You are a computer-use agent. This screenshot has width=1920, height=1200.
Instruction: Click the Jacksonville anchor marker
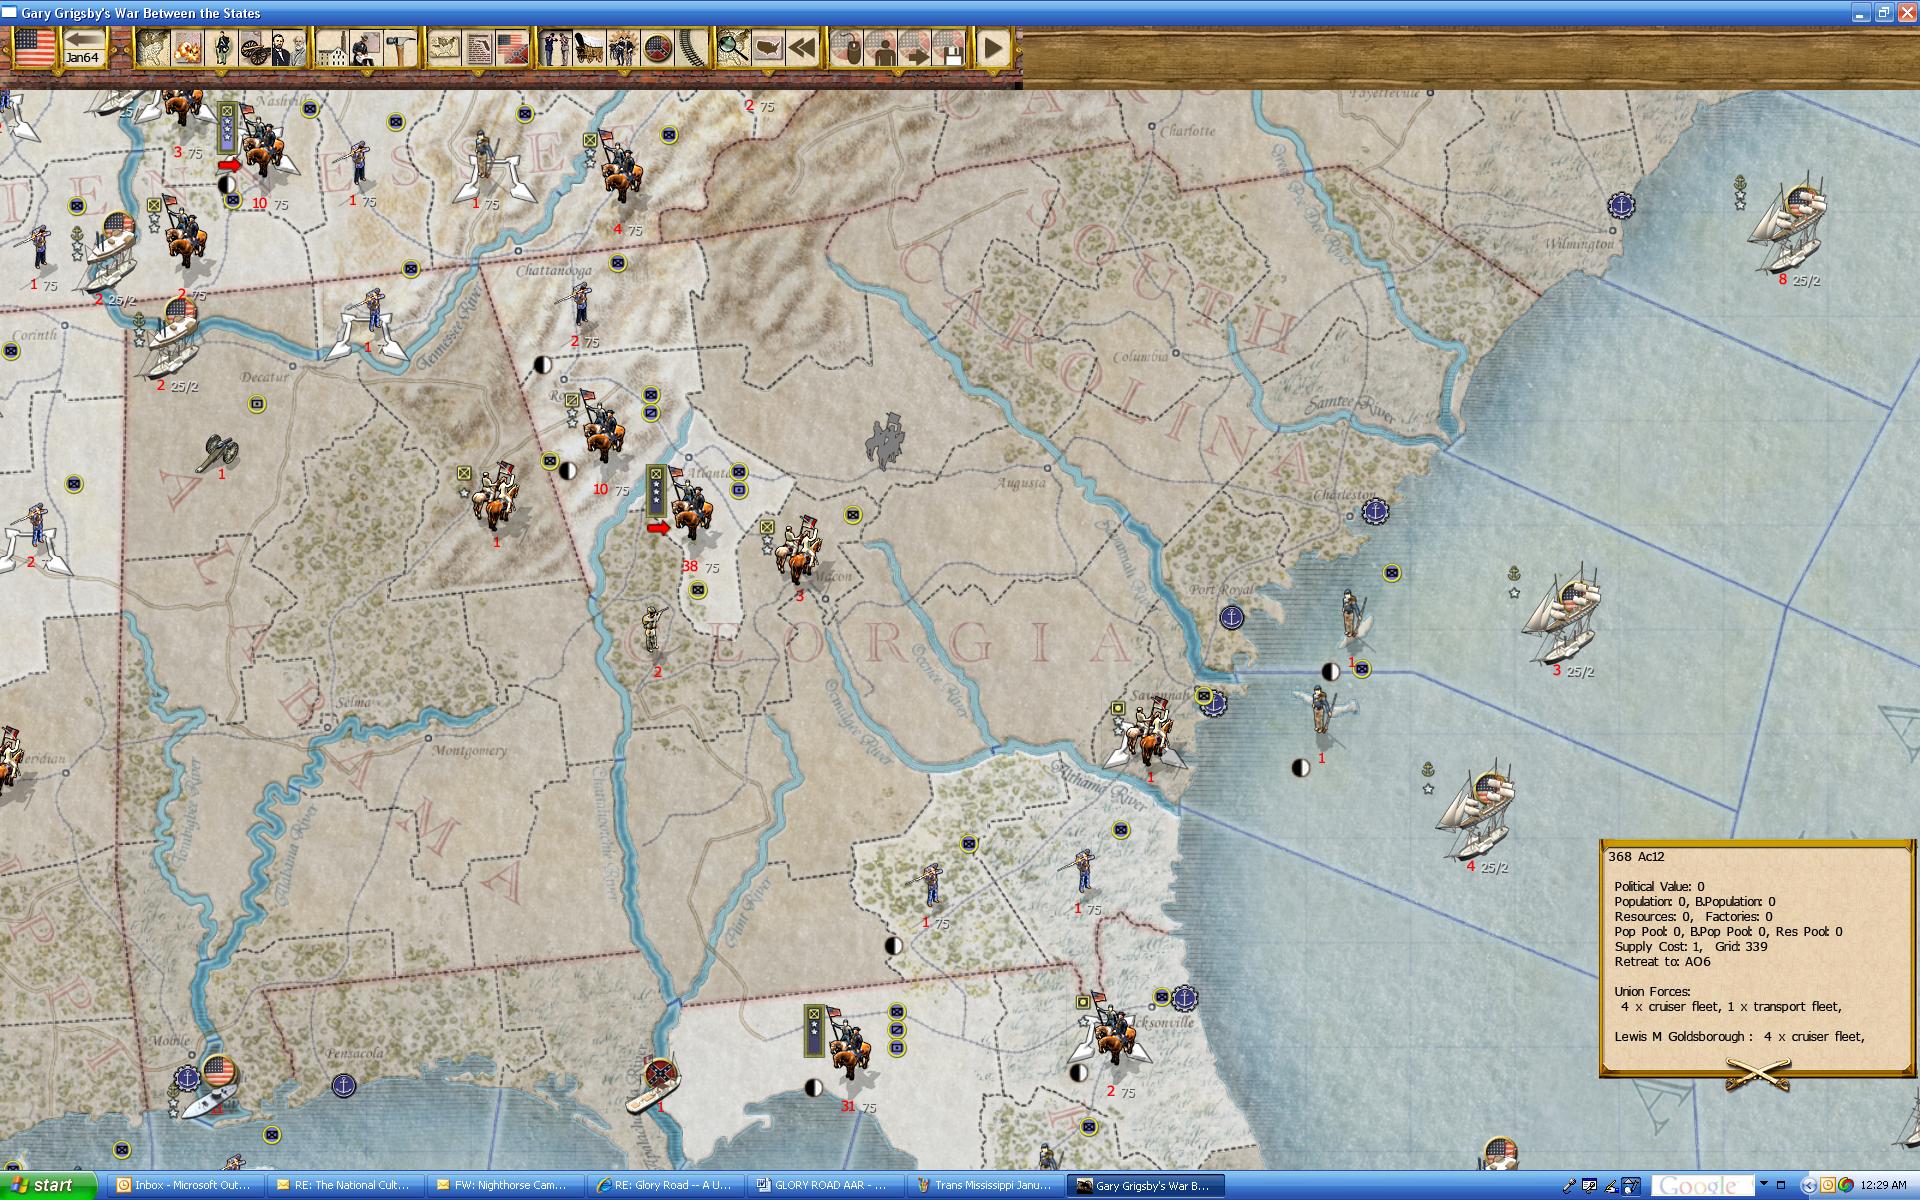tap(1184, 997)
